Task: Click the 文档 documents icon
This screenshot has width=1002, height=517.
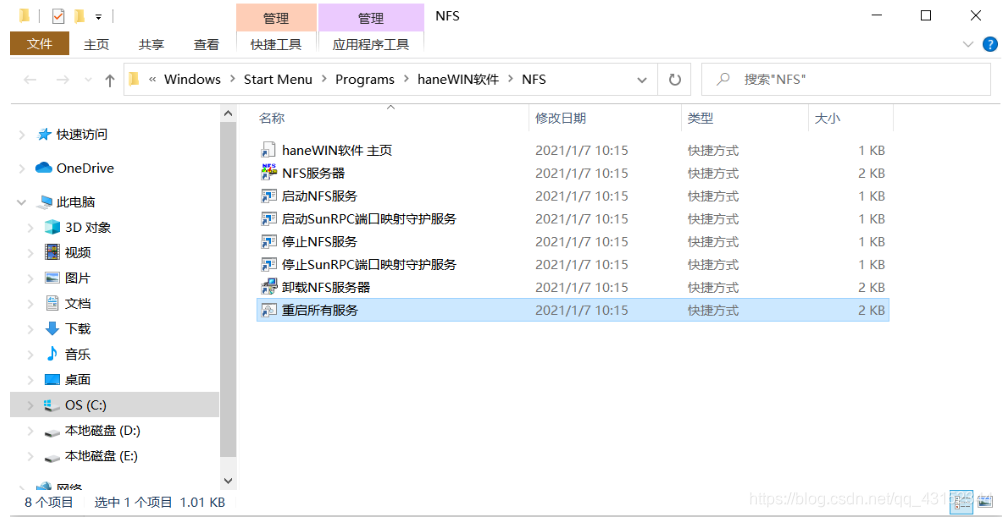Action: pos(52,303)
